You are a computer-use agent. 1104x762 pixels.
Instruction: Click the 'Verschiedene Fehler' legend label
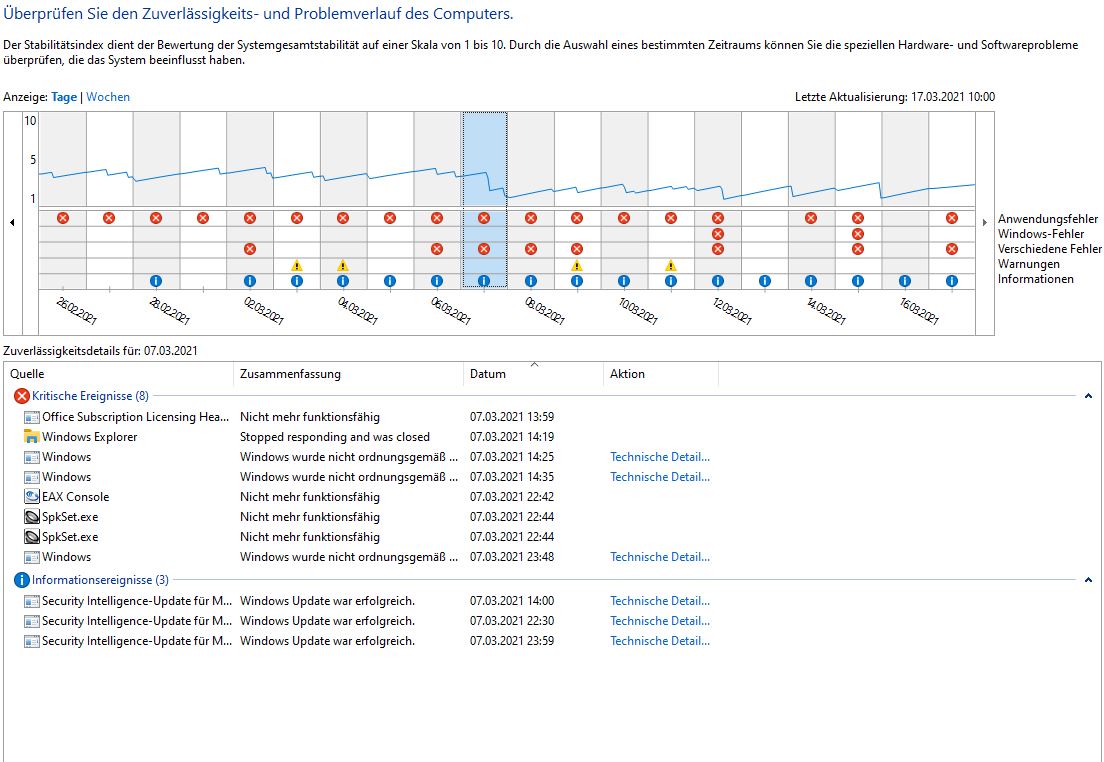tap(1050, 249)
